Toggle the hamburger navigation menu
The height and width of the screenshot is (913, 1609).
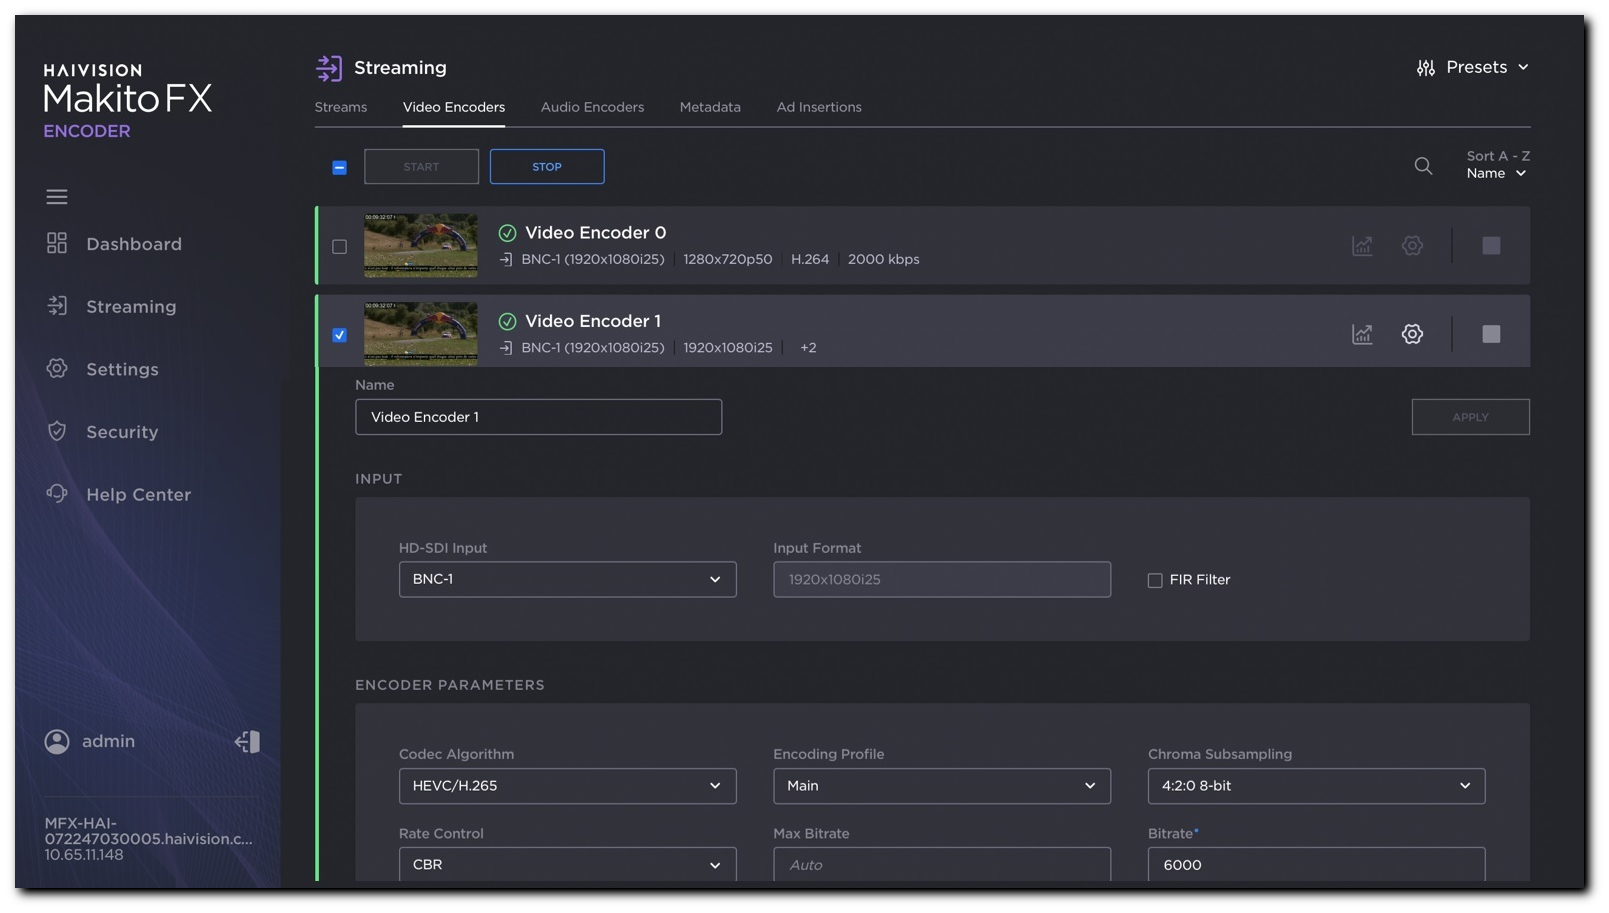pyautogui.click(x=57, y=197)
